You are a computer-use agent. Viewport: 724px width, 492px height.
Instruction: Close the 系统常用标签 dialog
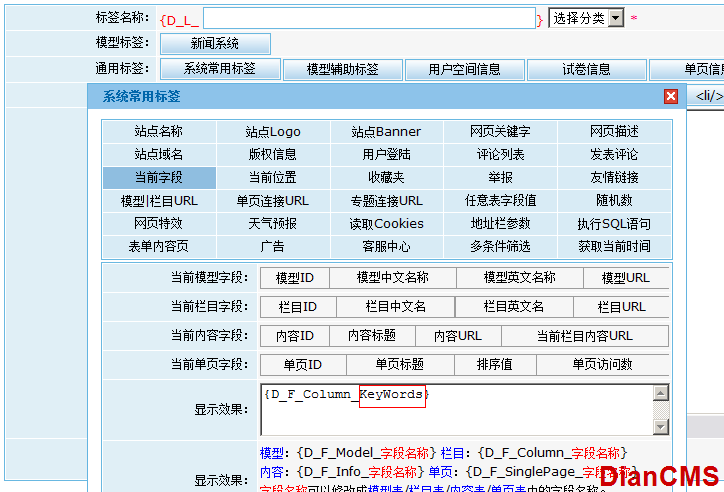[x=671, y=97]
